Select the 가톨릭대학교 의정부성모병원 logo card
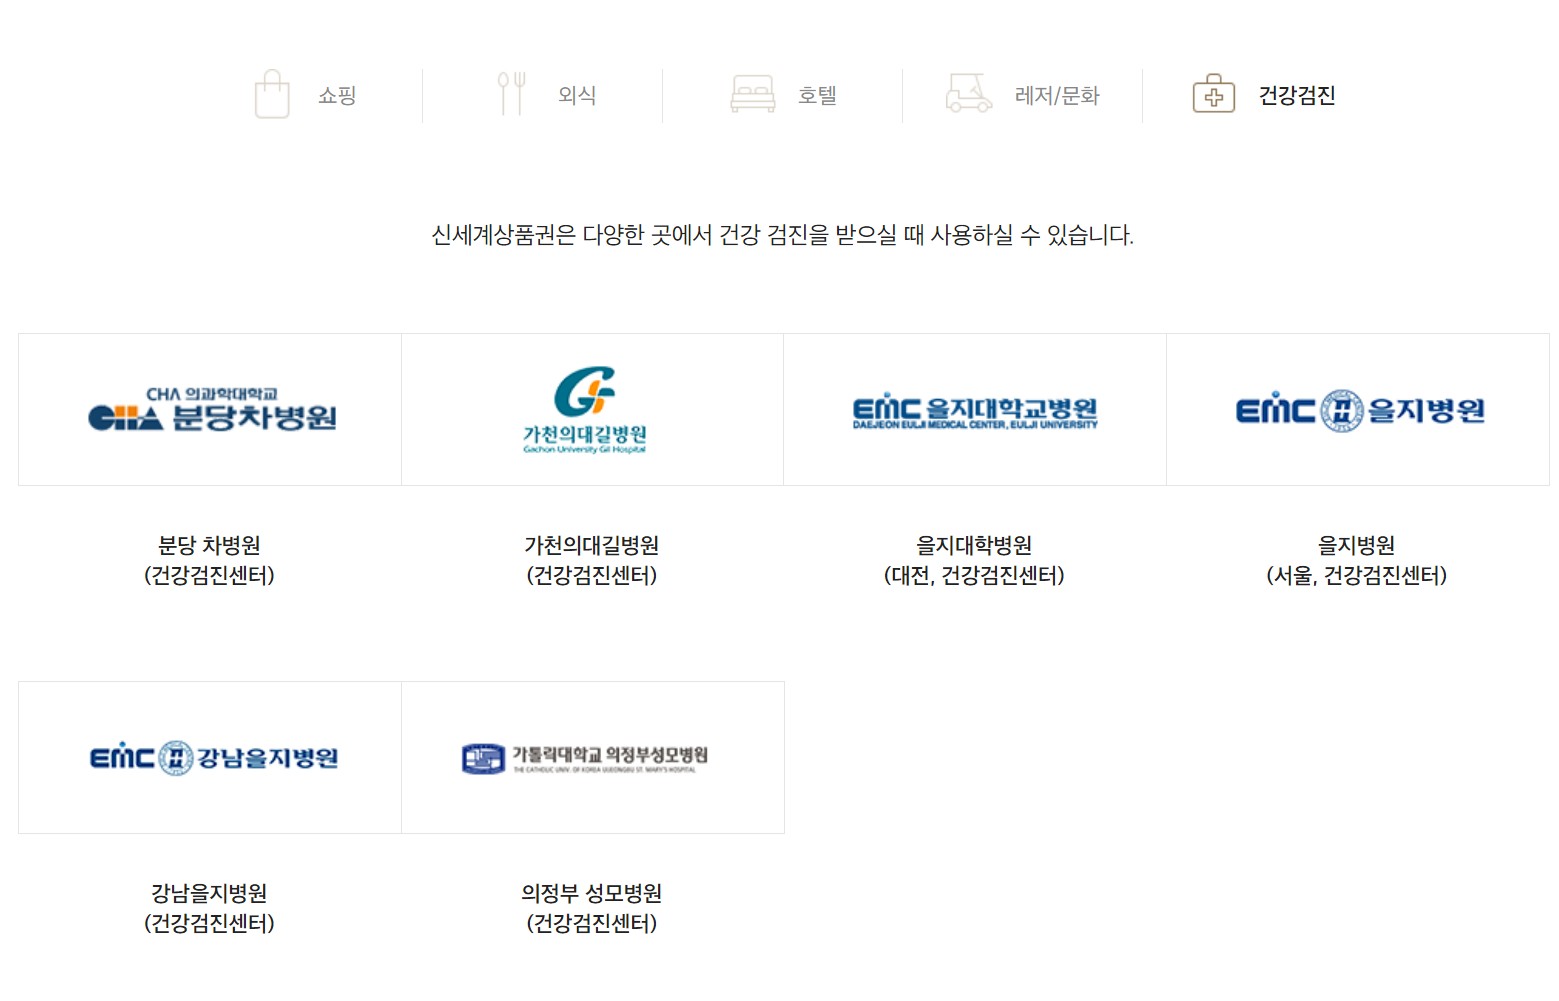The image size is (1559, 1001). [593, 758]
